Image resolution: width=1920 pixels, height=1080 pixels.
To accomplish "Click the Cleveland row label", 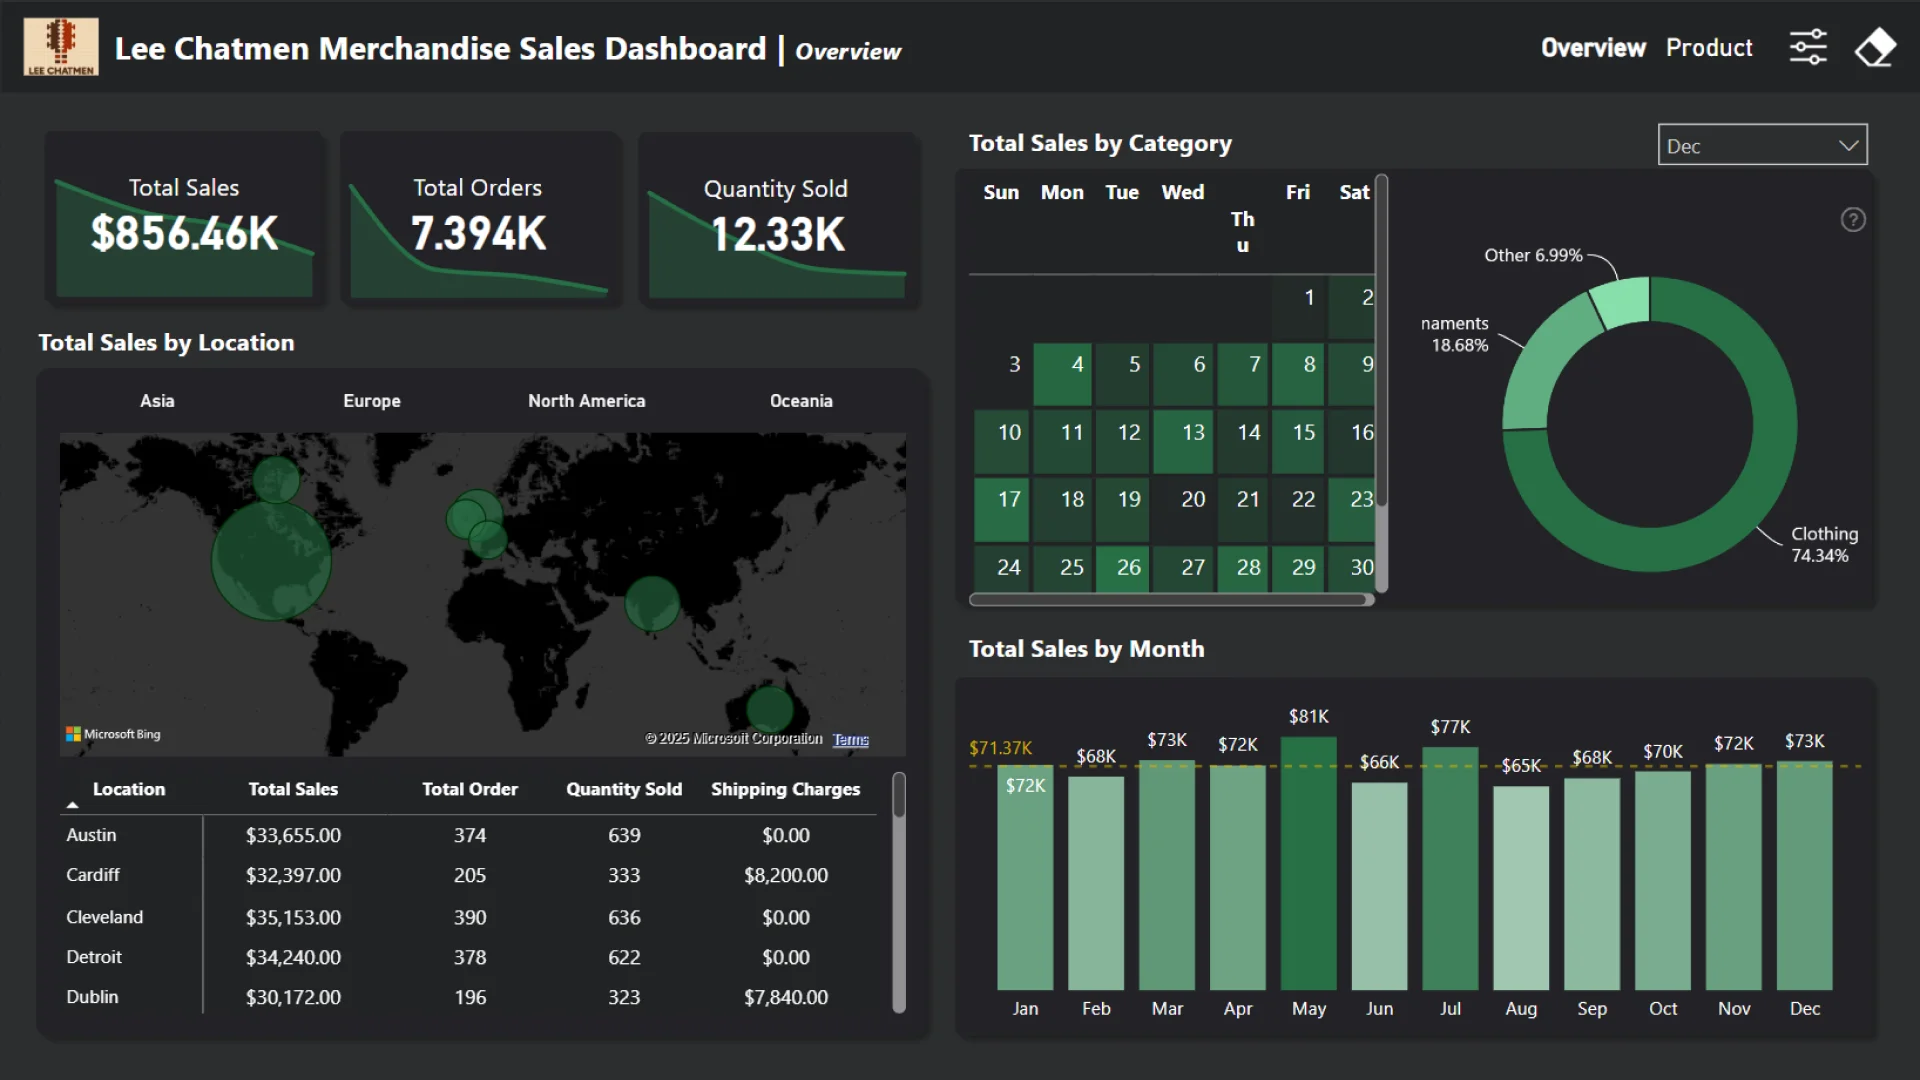I will click(x=105, y=917).
